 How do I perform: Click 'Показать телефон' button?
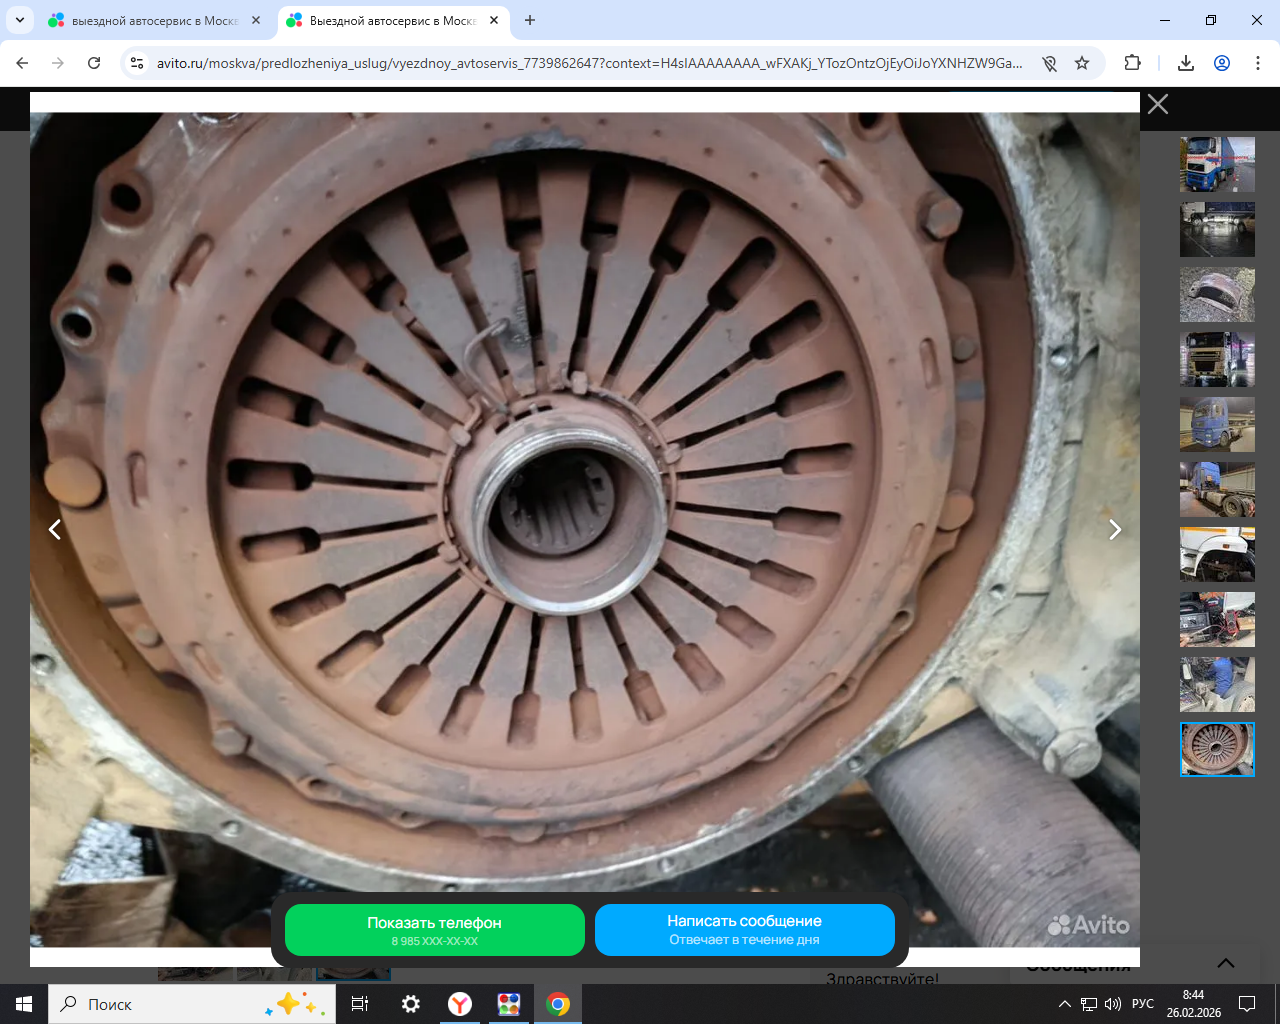(x=434, y=930)
